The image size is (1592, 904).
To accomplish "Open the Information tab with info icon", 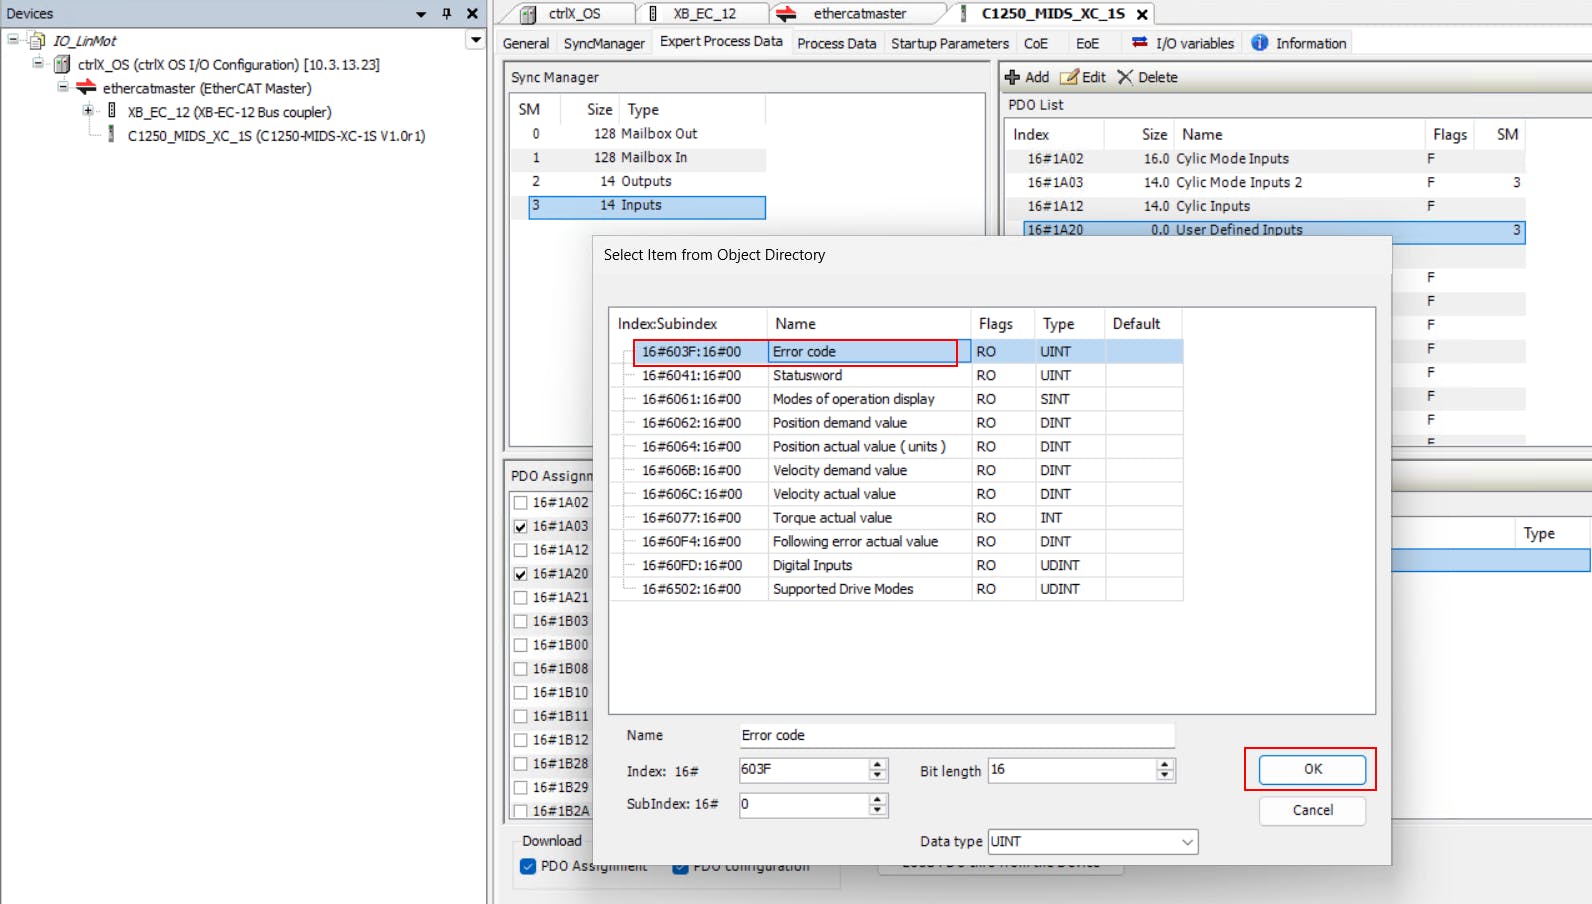I will pyautogui.click(x=1260, y=43).
